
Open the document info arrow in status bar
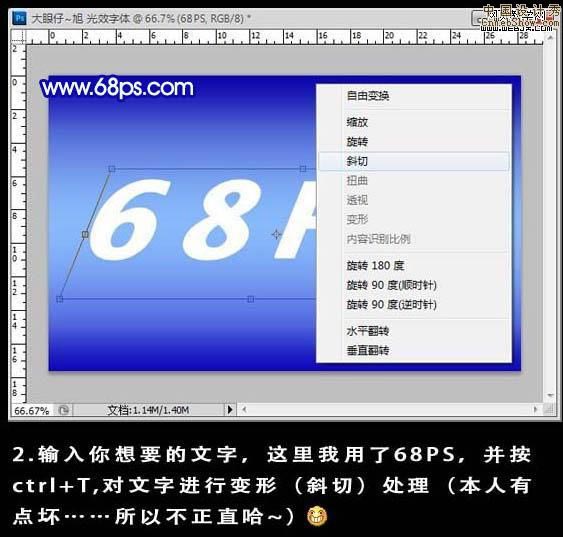tap(230, 410)
